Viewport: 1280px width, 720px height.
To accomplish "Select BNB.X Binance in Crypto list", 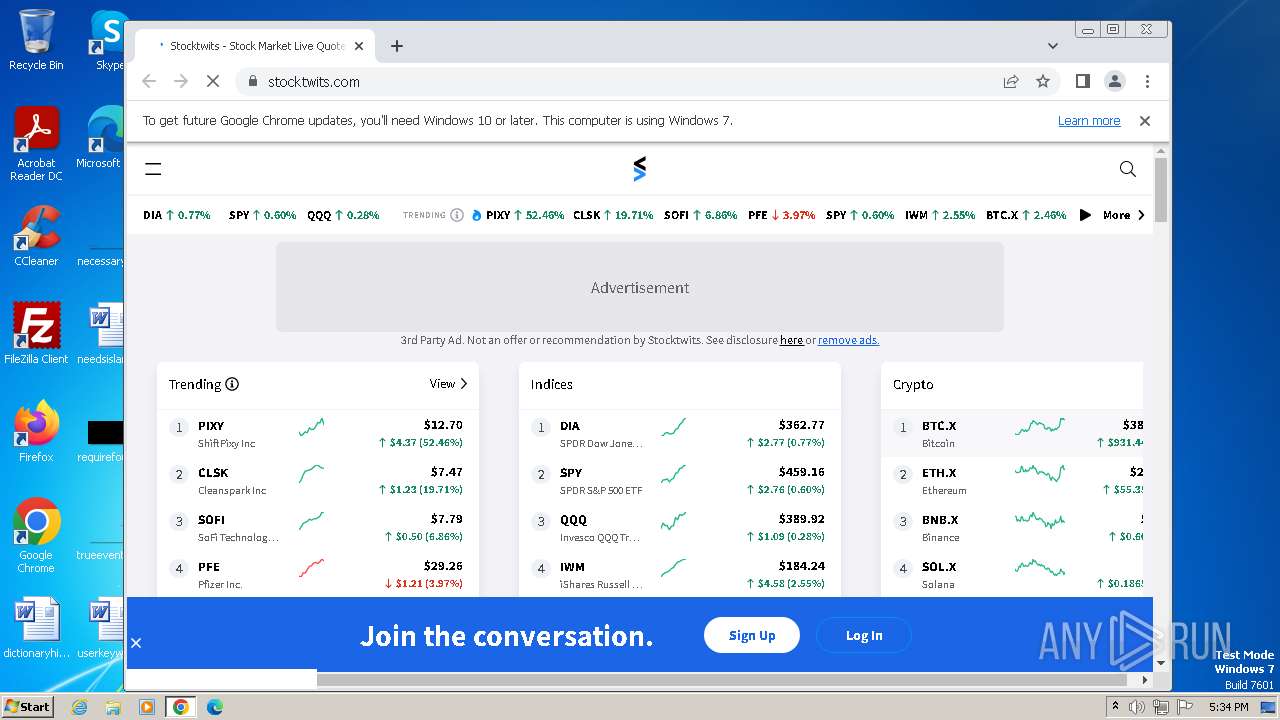I will click(1012, 527).
